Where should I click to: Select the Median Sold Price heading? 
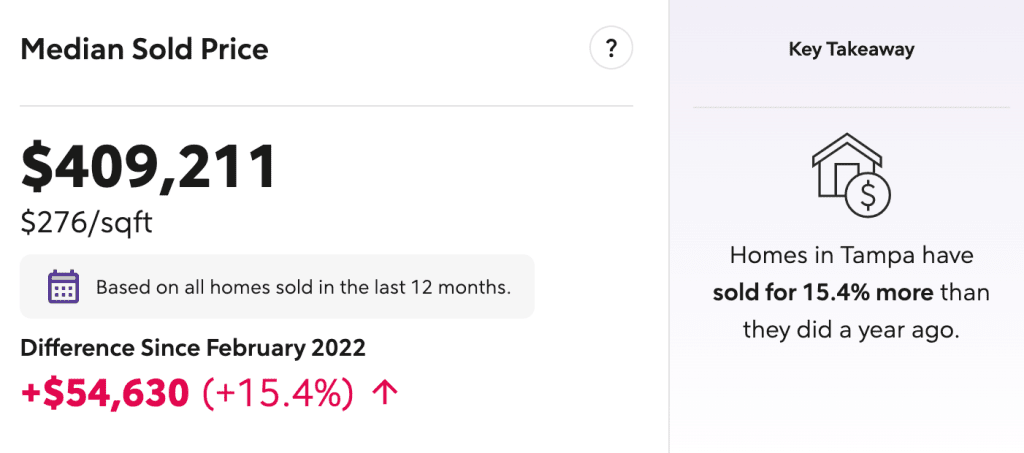tap(144, 50)
